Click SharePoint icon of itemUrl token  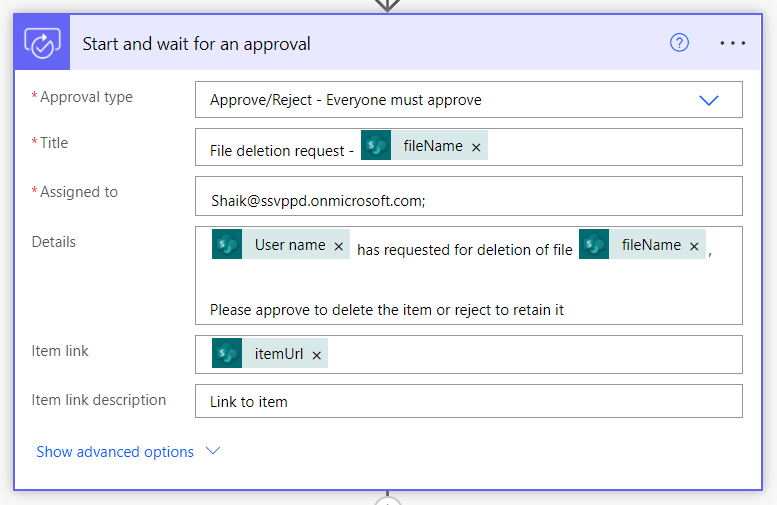click(227, 353)
